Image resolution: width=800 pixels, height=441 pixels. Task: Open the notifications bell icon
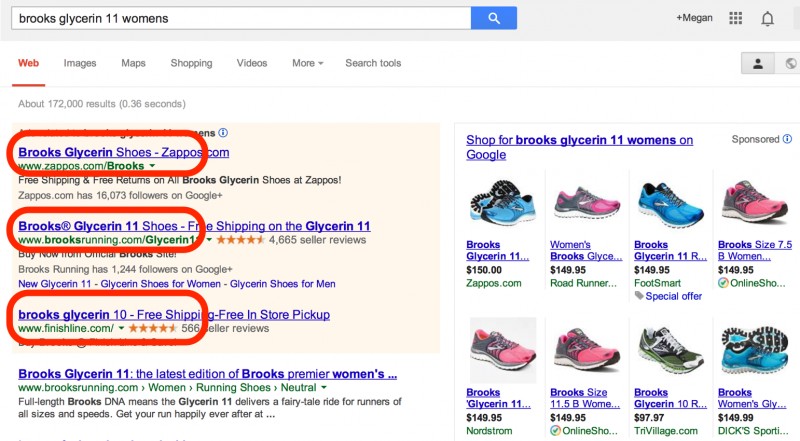[x=767, y=19]
